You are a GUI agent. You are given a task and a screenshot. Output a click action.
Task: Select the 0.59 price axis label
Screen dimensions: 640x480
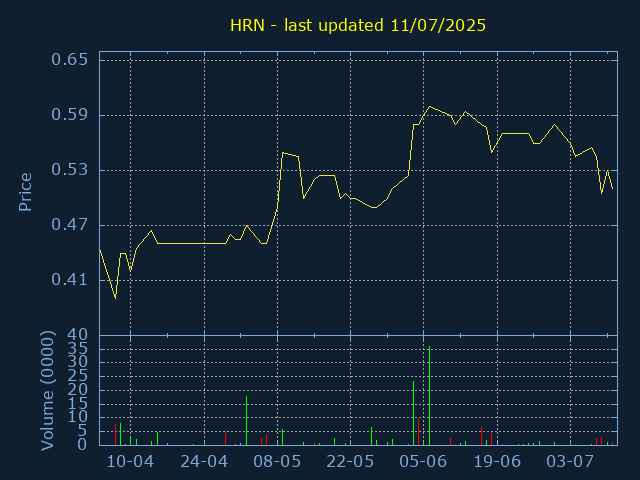(x=69, y=115)
